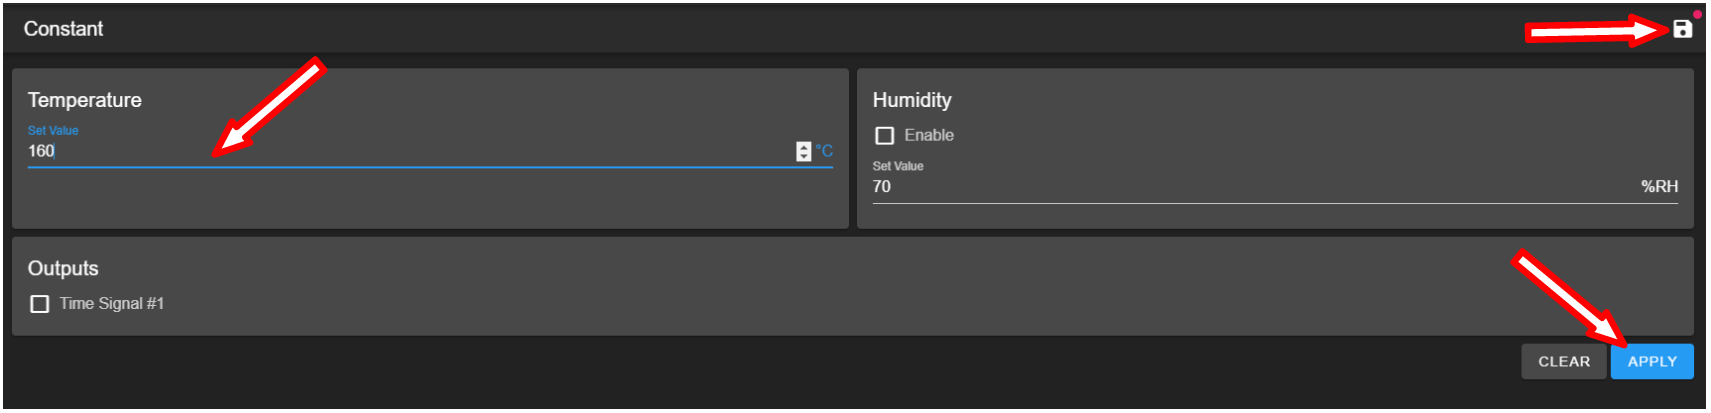This screenshot has height=413, width=1711.
Task: Toggle the Time Signal #1 checkbox
Action: click(x=39, y=304)
